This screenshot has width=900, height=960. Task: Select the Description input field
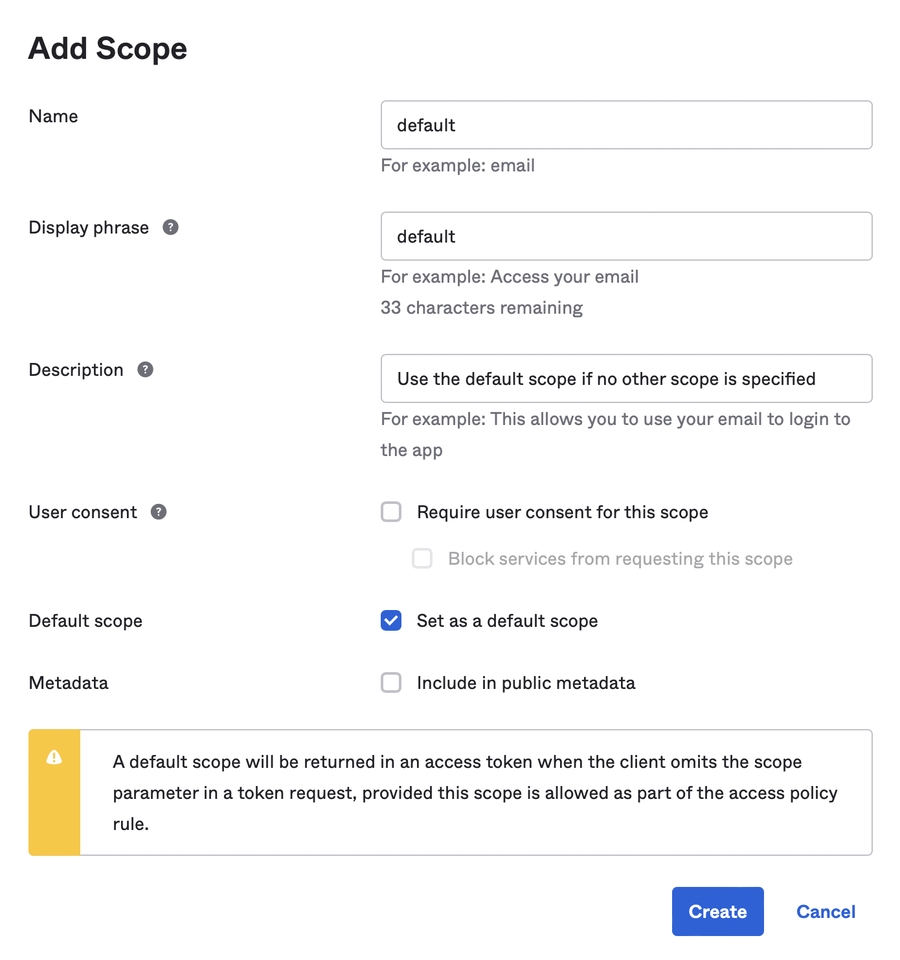pos(626,379)
